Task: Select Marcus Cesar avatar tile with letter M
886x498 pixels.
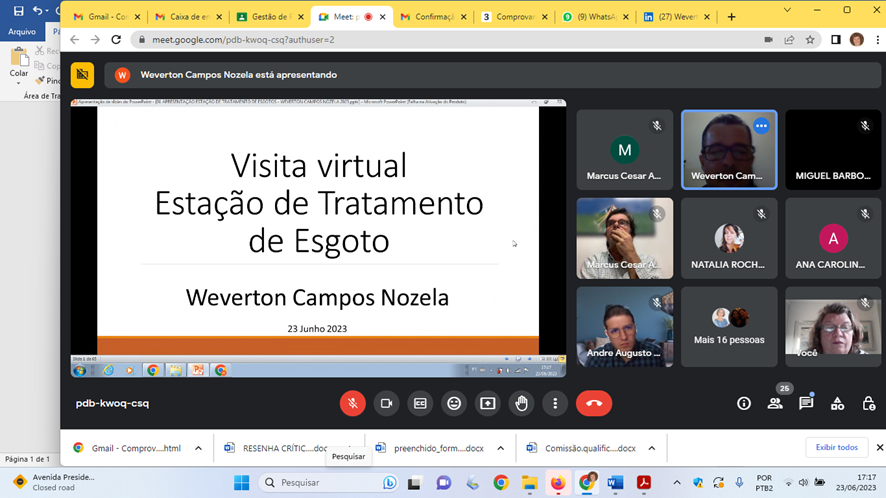Action: click(624, 150)
